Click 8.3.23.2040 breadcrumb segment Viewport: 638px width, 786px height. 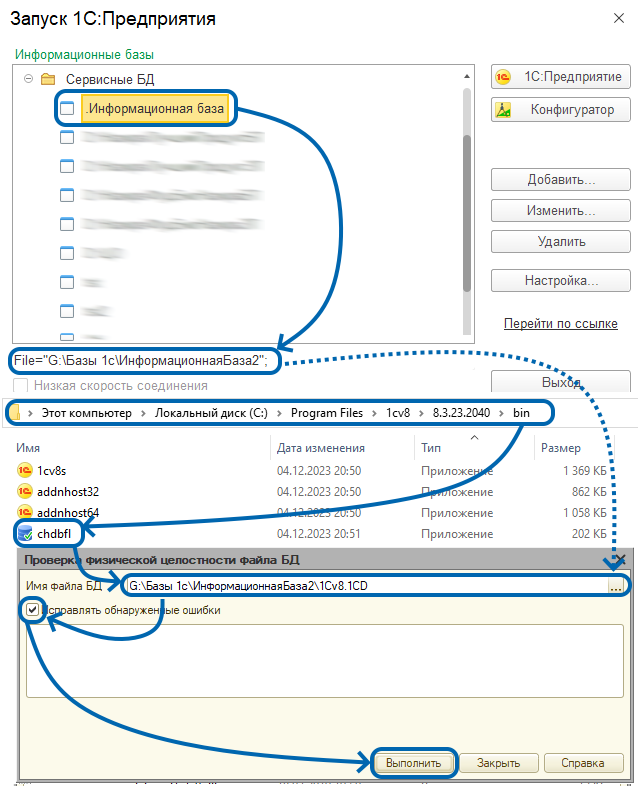(461, 413)
